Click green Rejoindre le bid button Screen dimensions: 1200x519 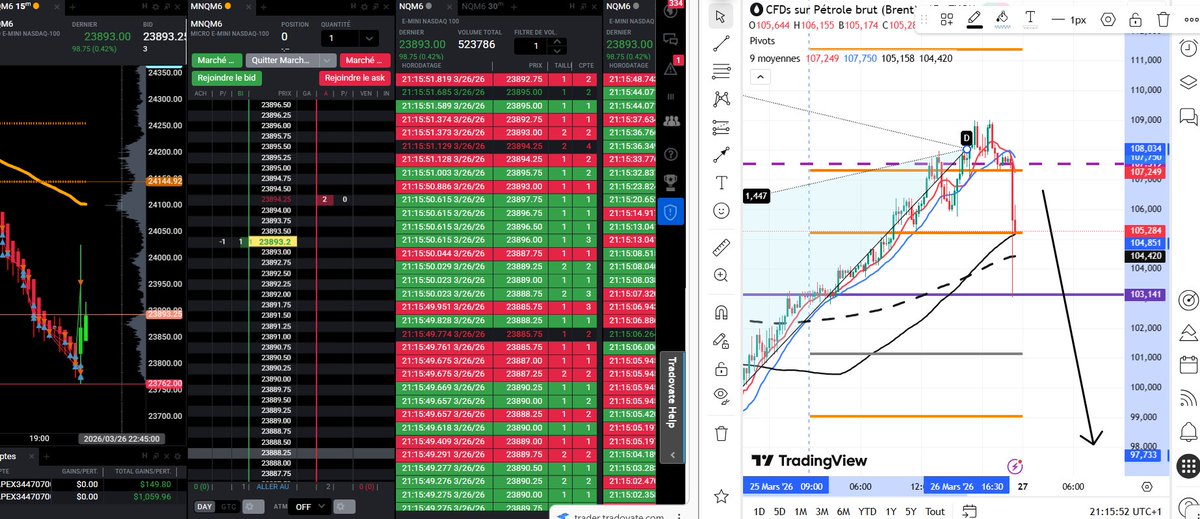point(227,77)
